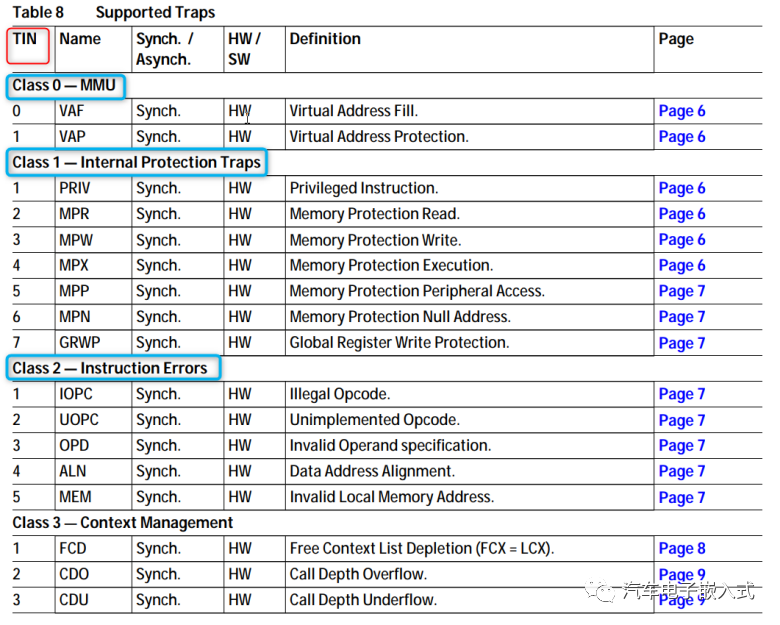Jump to Page 8 from FCD row
The width and height of the screenshot is (780, 625).
click(x=681, y=548)
